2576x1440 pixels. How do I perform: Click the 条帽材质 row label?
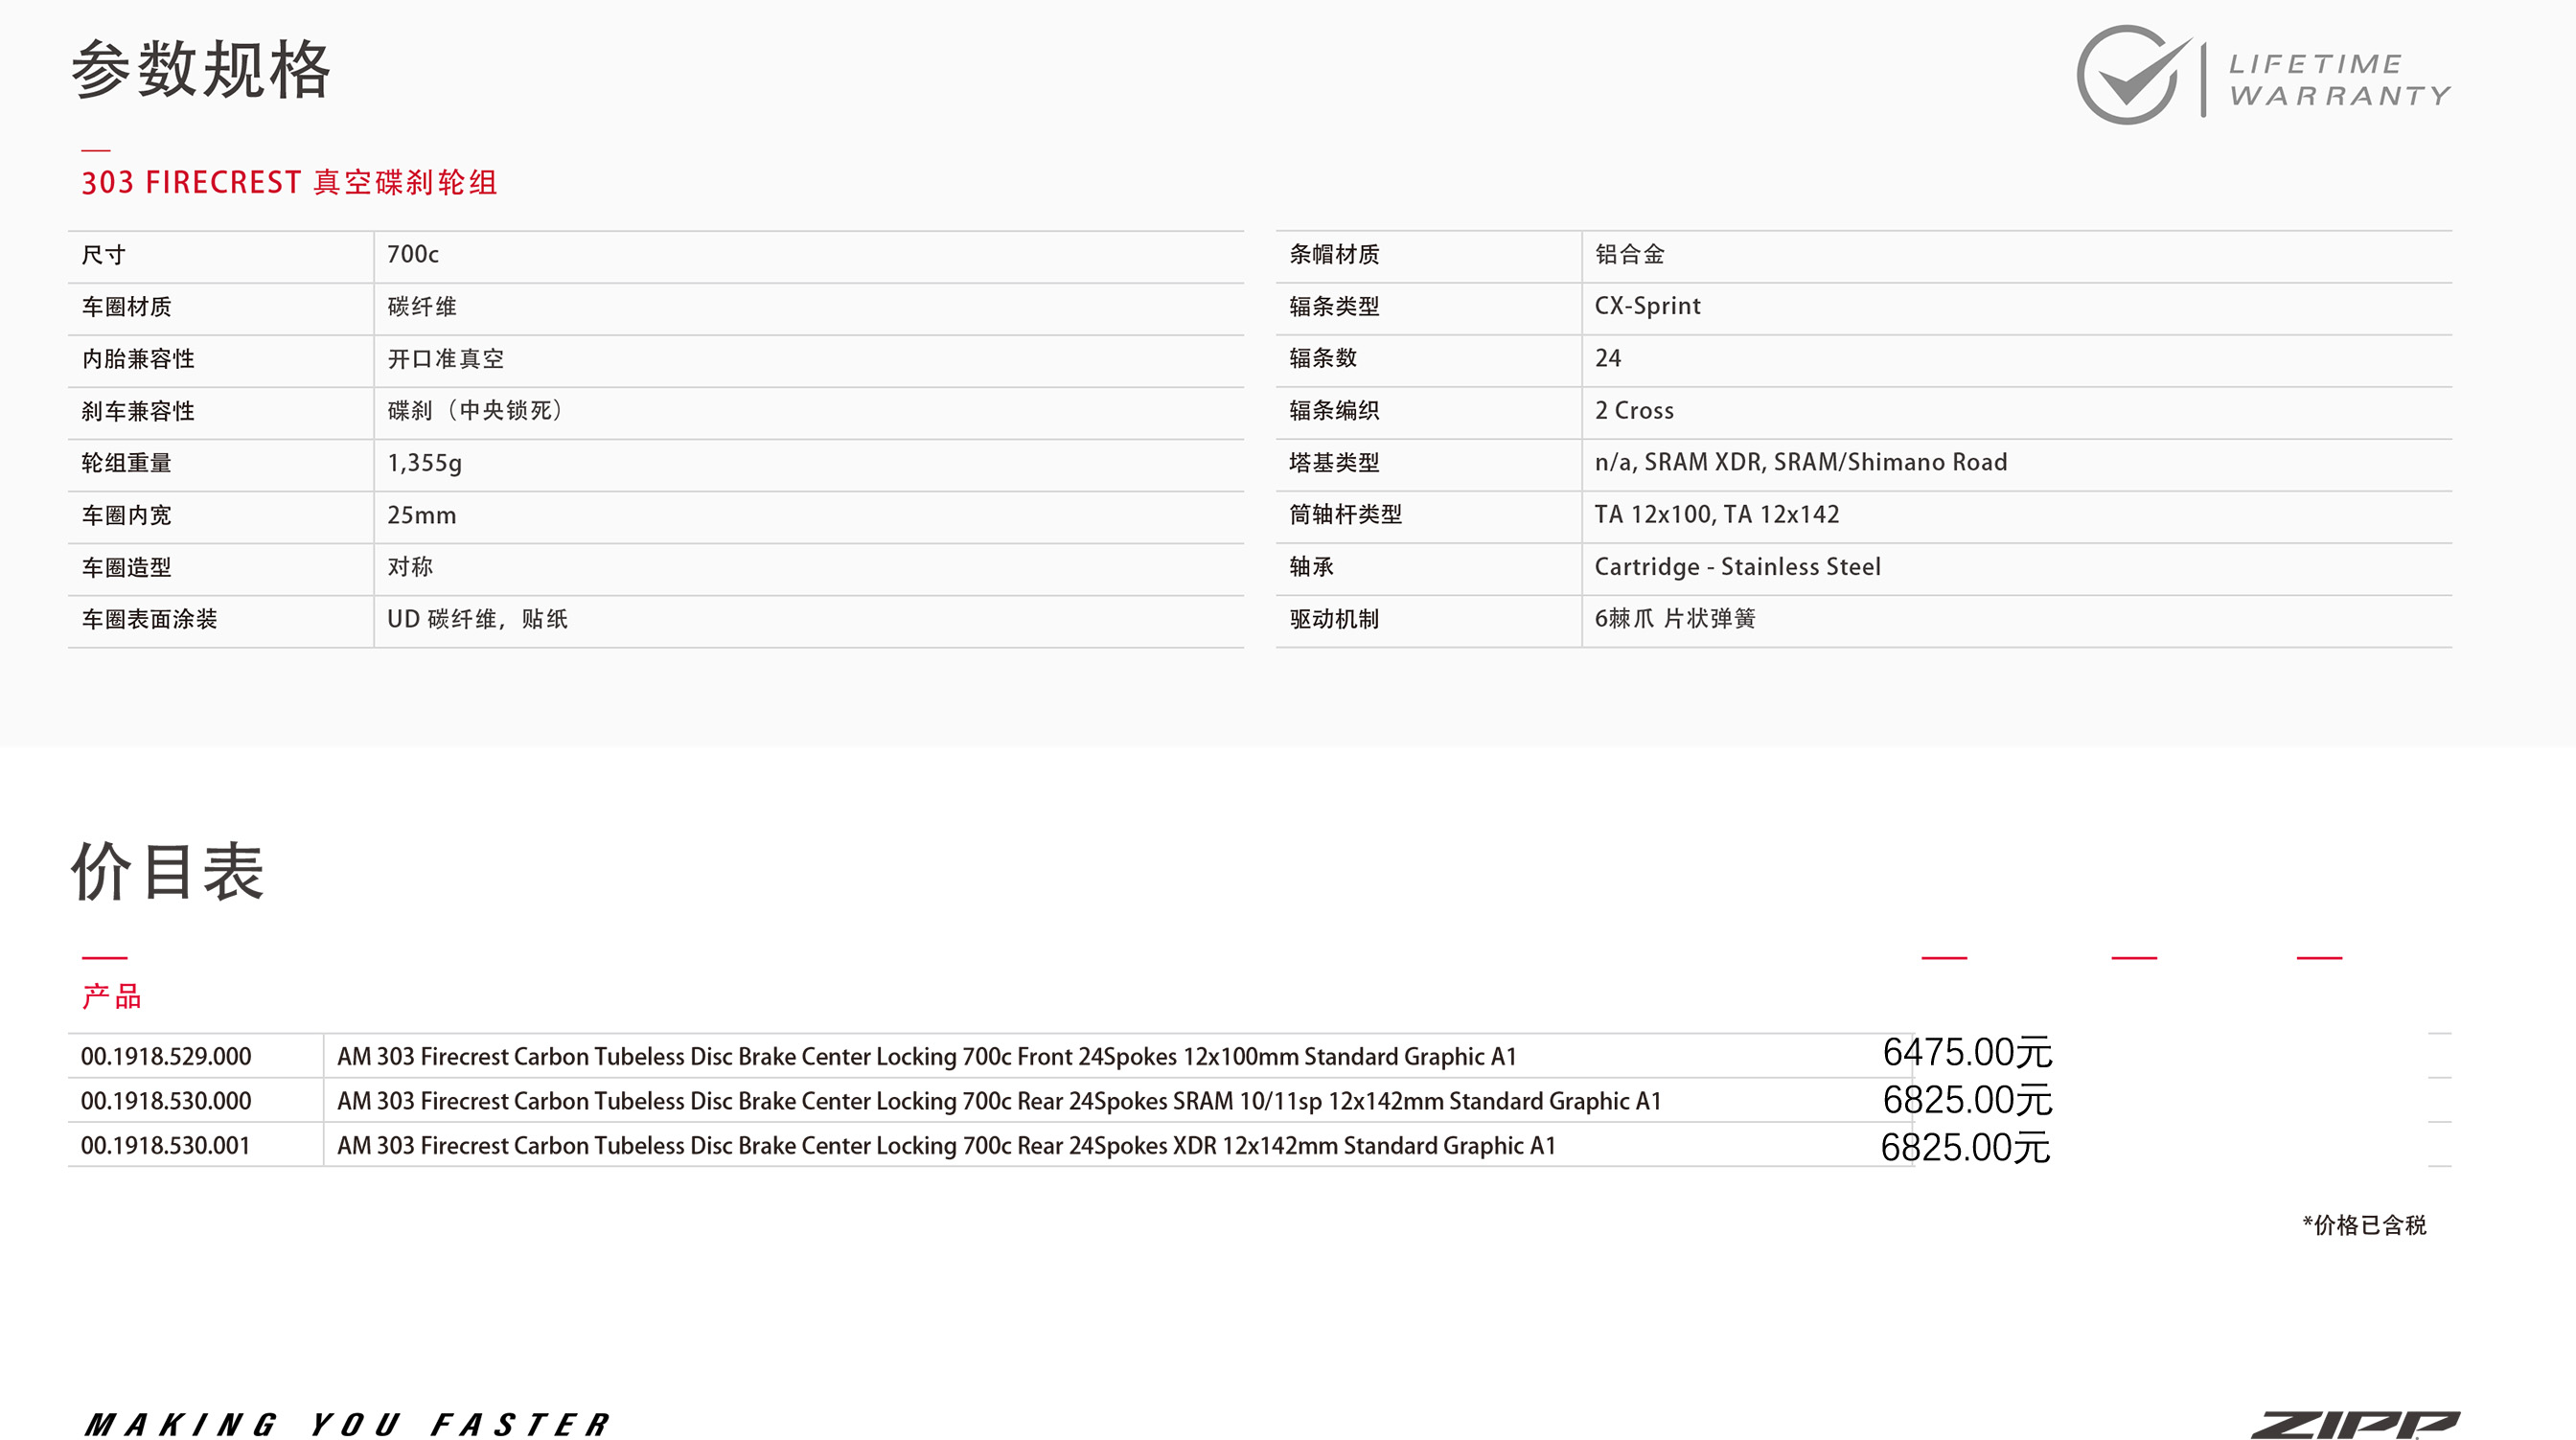(1334, 254)
